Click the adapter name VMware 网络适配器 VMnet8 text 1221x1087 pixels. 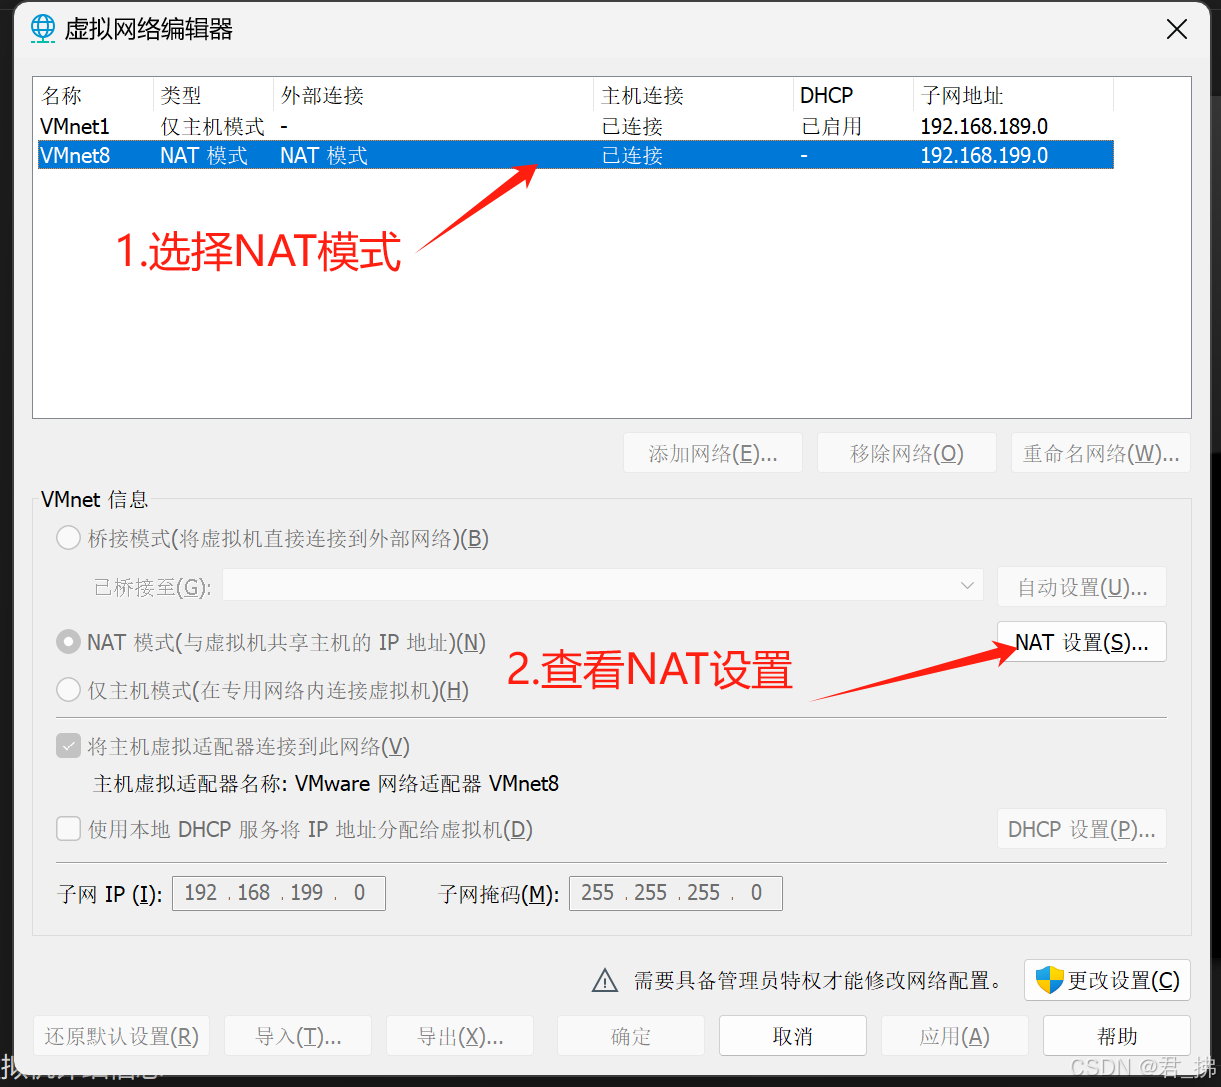427,784
